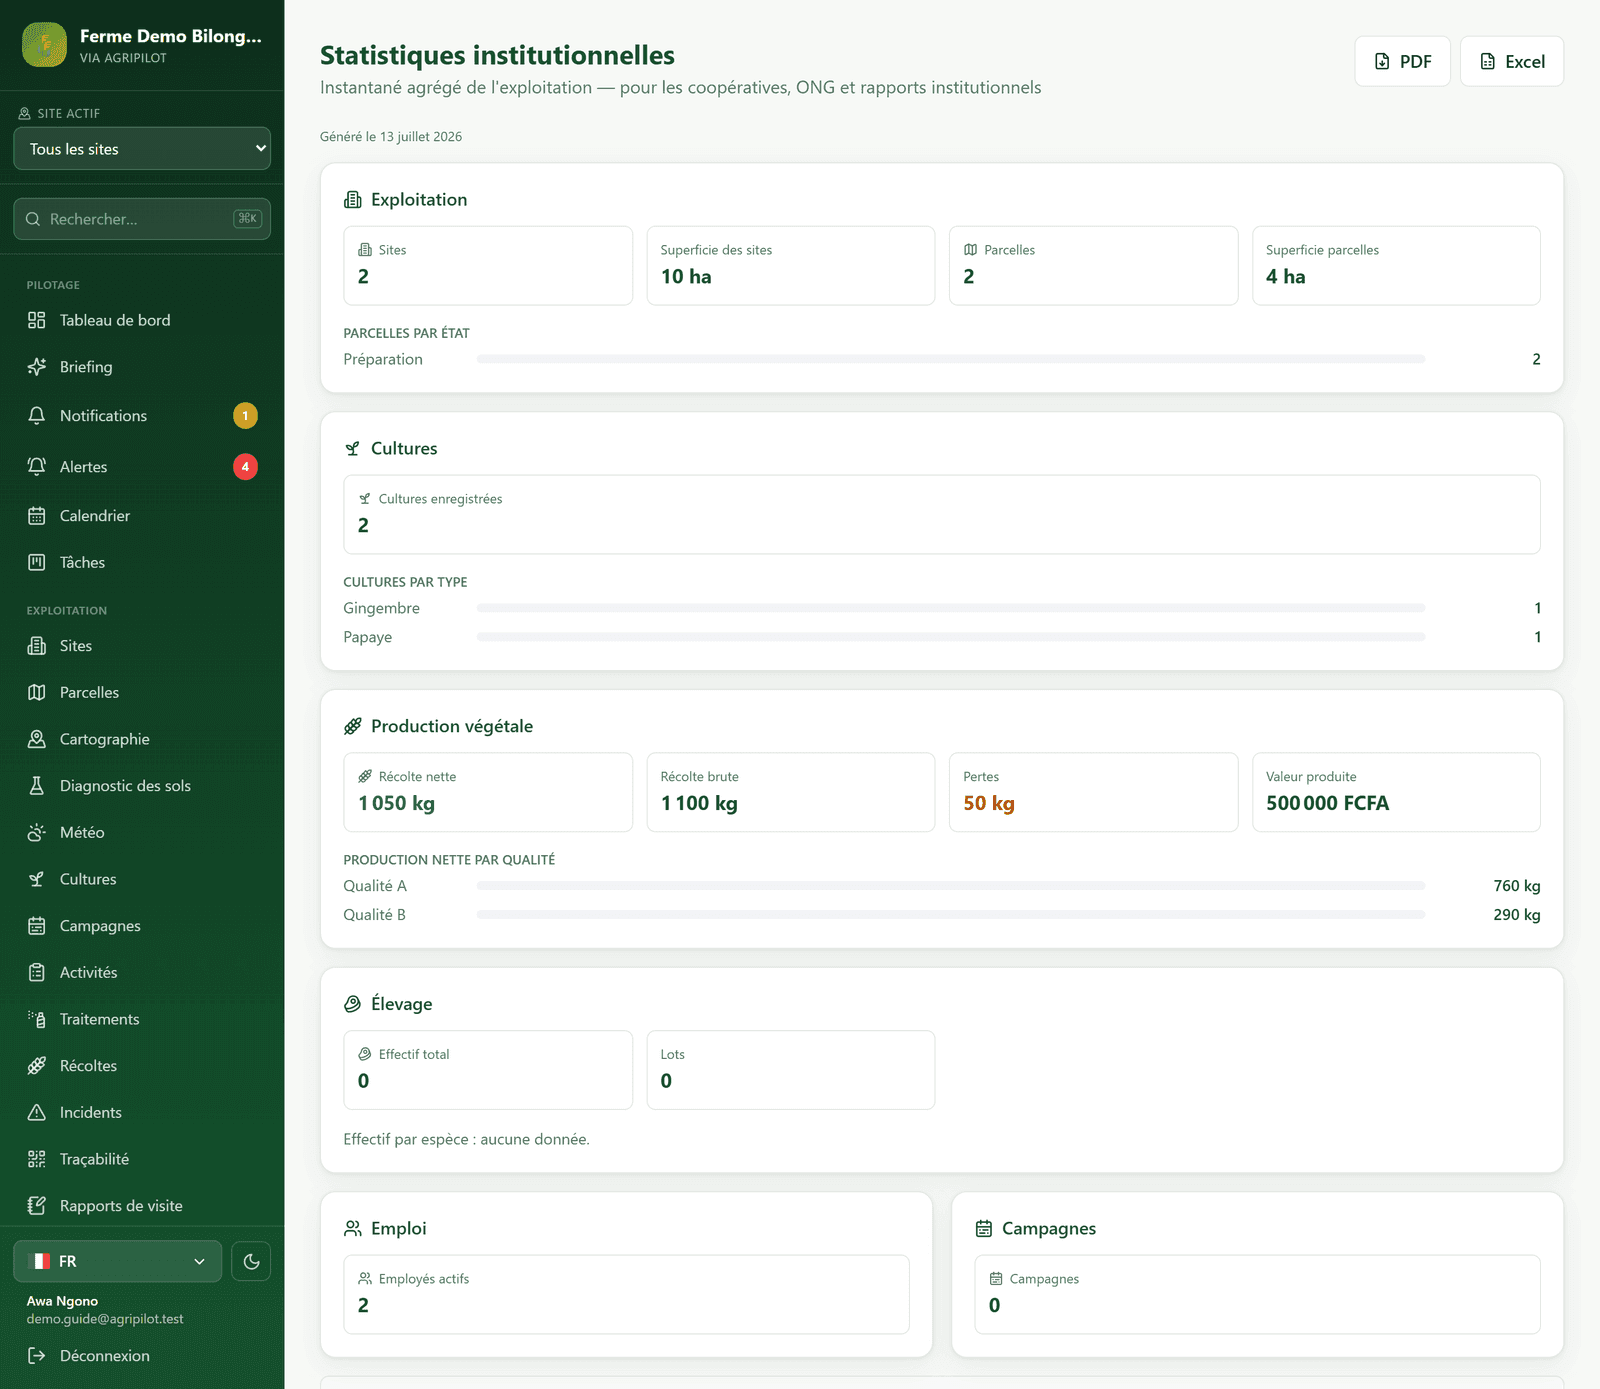Export statistics as PDF
Viewport: 1600px width, 1389px height.
pos(1402,61)
